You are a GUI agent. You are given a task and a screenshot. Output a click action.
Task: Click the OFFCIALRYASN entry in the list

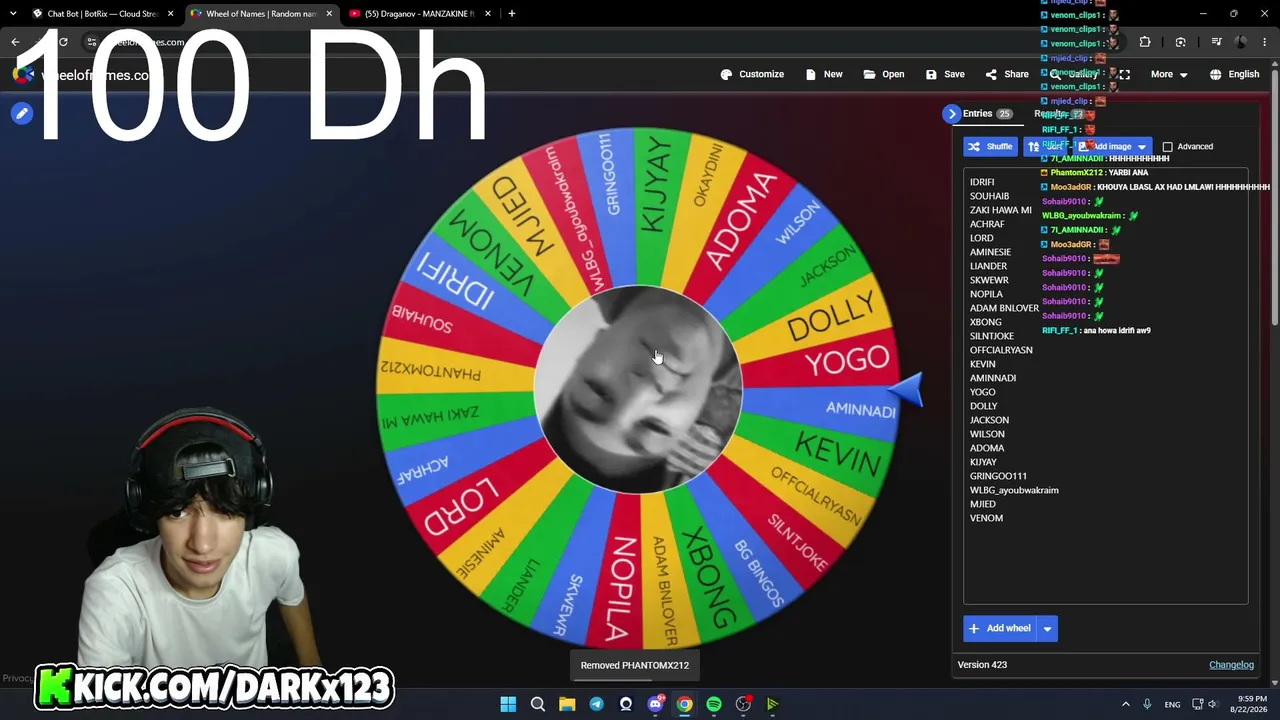click(x=1001, y=350)
